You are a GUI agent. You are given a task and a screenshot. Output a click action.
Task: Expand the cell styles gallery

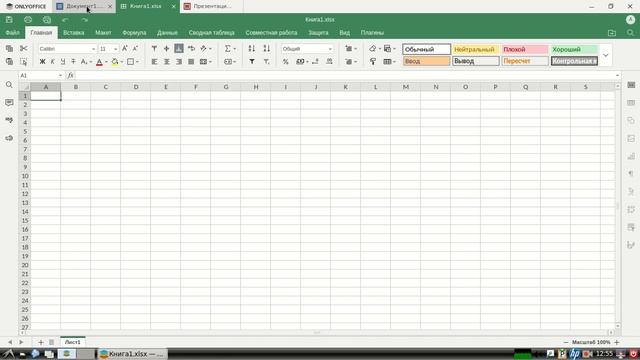(606, 55)
